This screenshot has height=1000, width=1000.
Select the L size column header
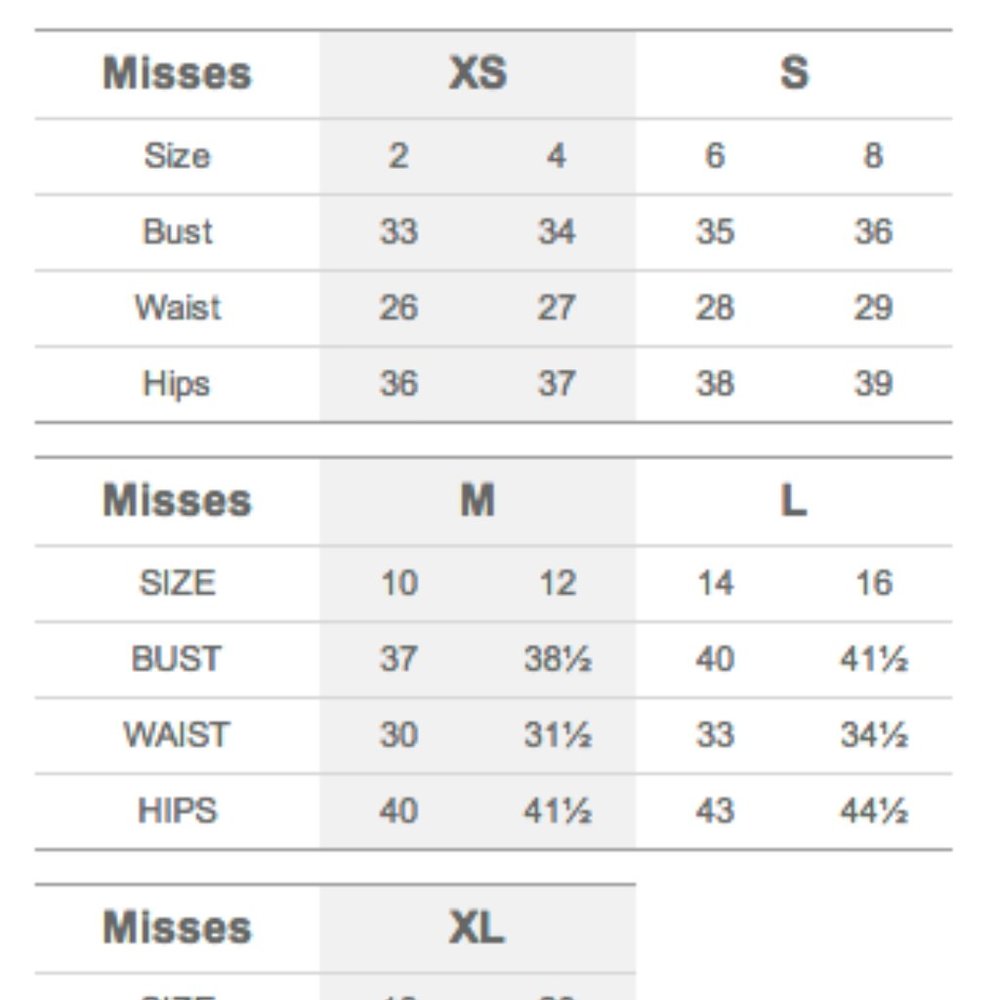point(793,501)
